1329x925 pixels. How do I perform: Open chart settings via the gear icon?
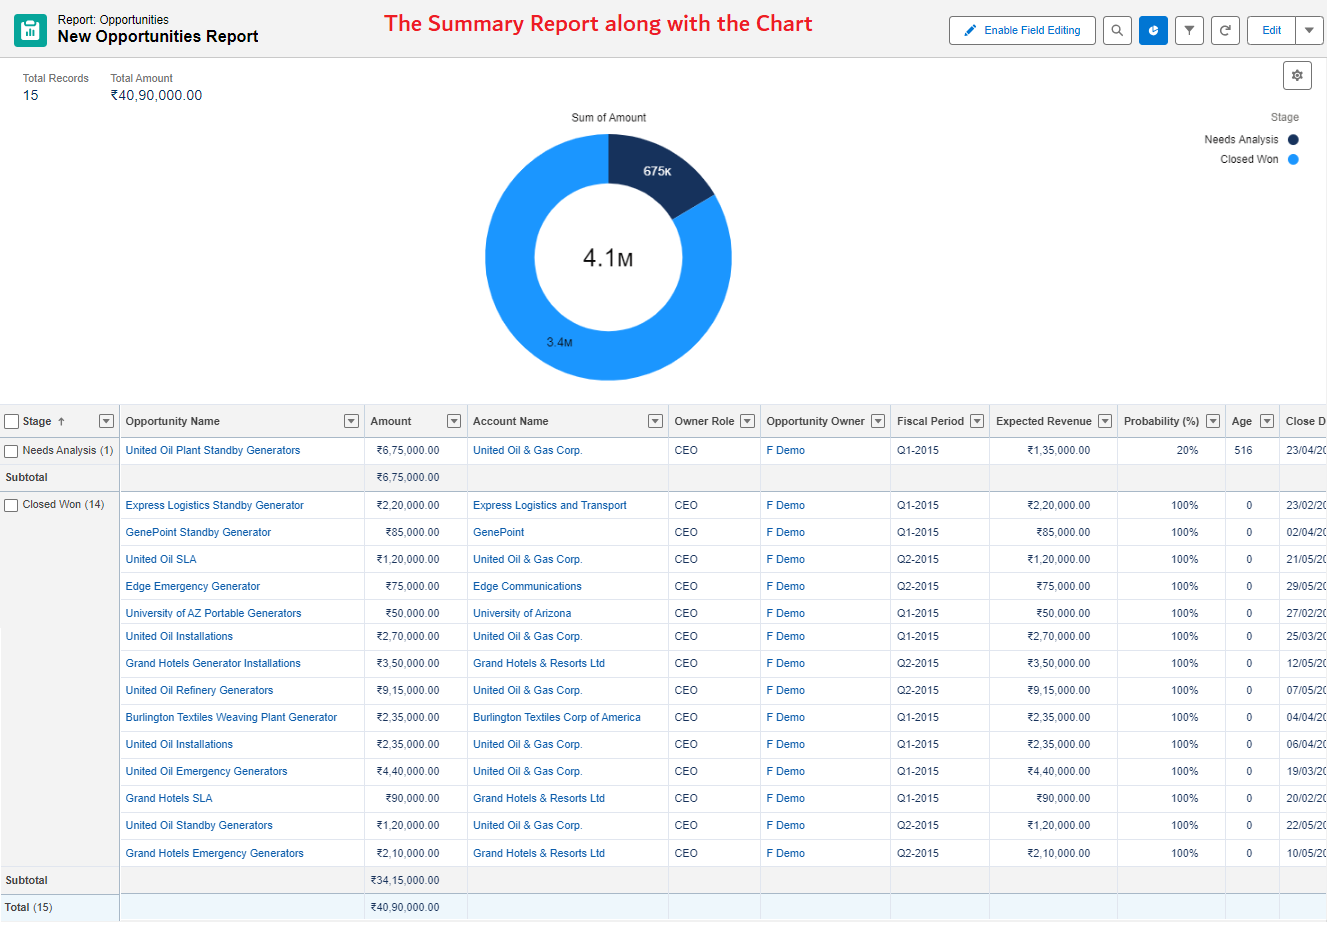pos(1297,75)
